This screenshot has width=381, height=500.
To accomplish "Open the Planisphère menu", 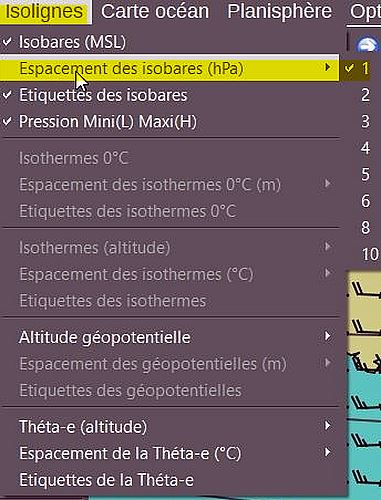I will [279, 12].
